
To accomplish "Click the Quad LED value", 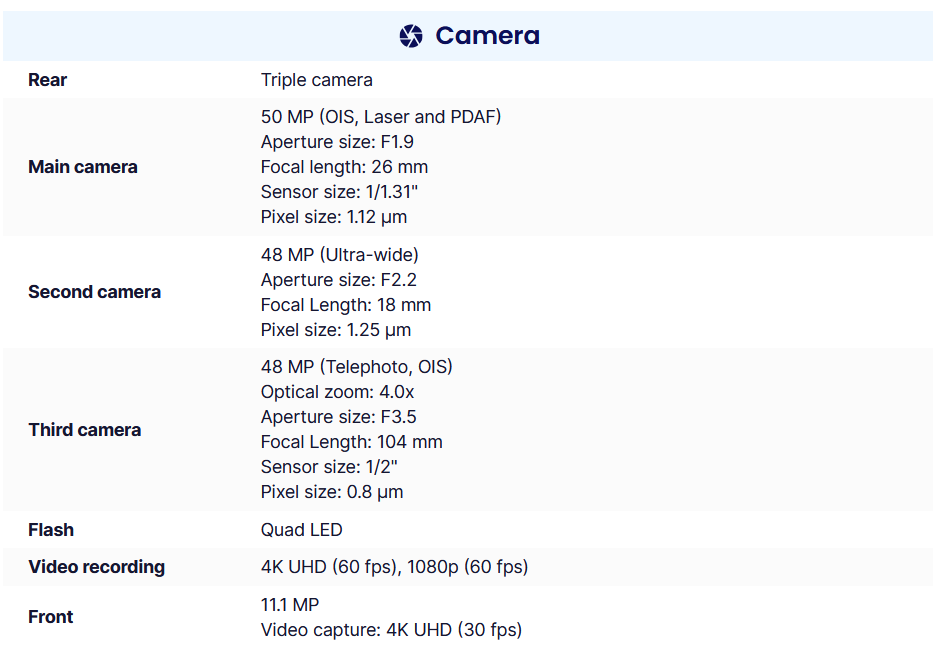I will 301,530.
